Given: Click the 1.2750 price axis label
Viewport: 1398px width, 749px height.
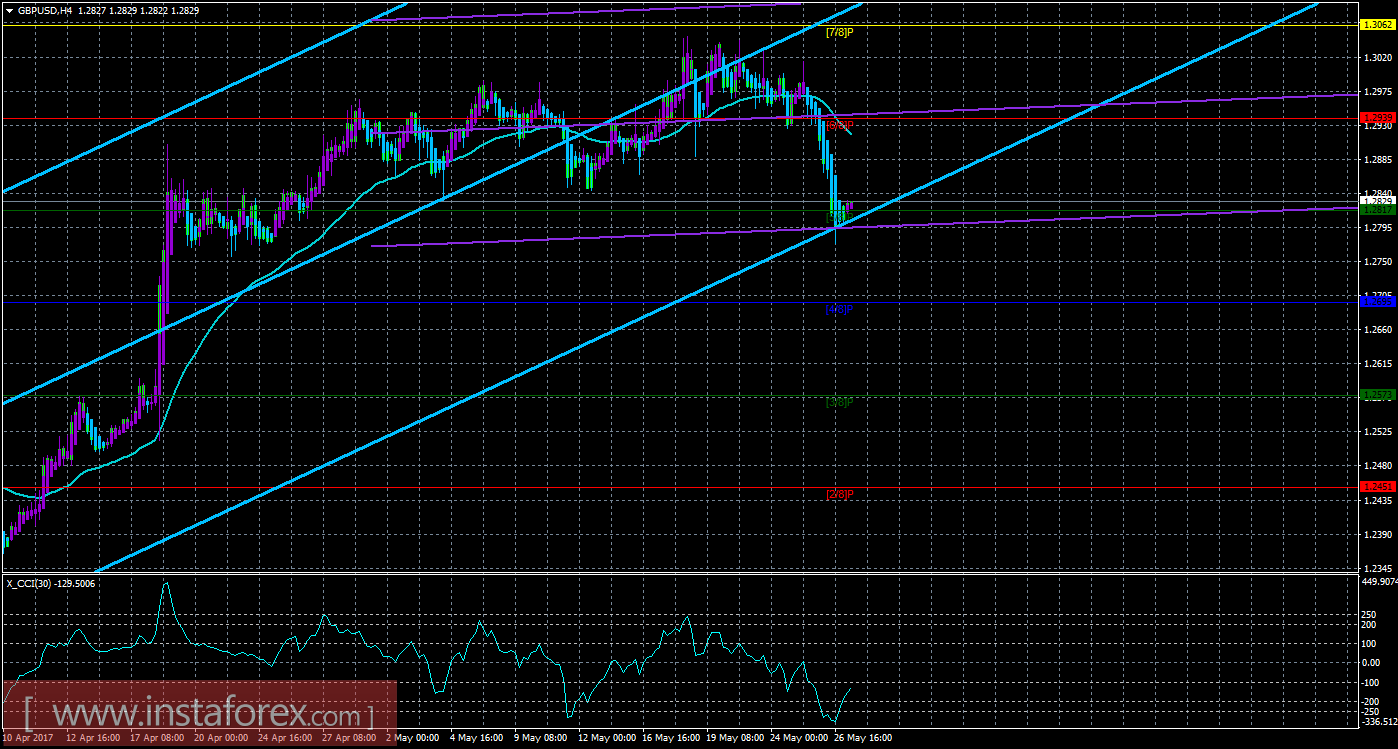Looking at the screenshot, I should click(1378, 262).
